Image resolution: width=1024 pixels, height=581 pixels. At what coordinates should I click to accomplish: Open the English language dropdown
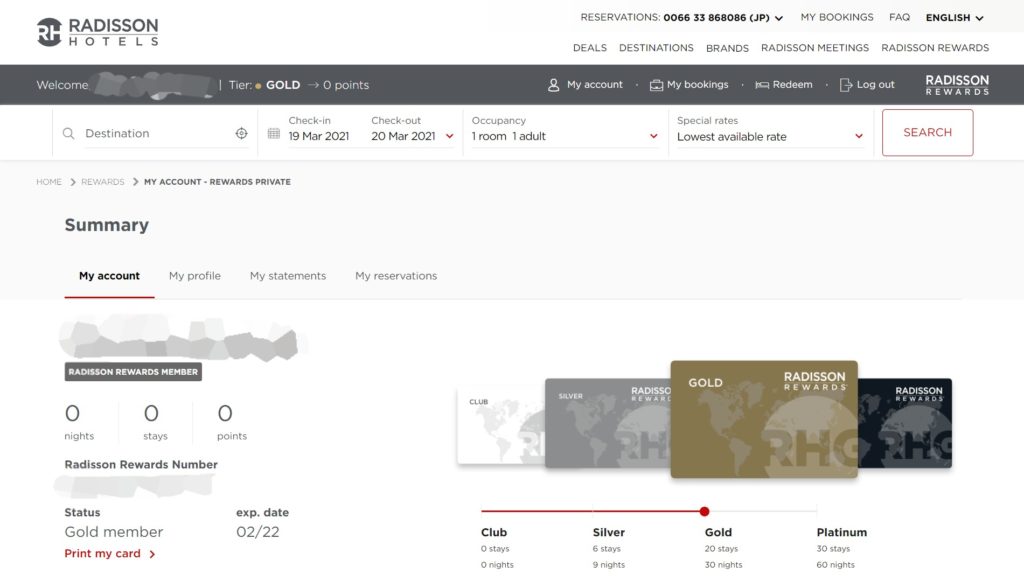pyautogui.click(x=954, y=18)
